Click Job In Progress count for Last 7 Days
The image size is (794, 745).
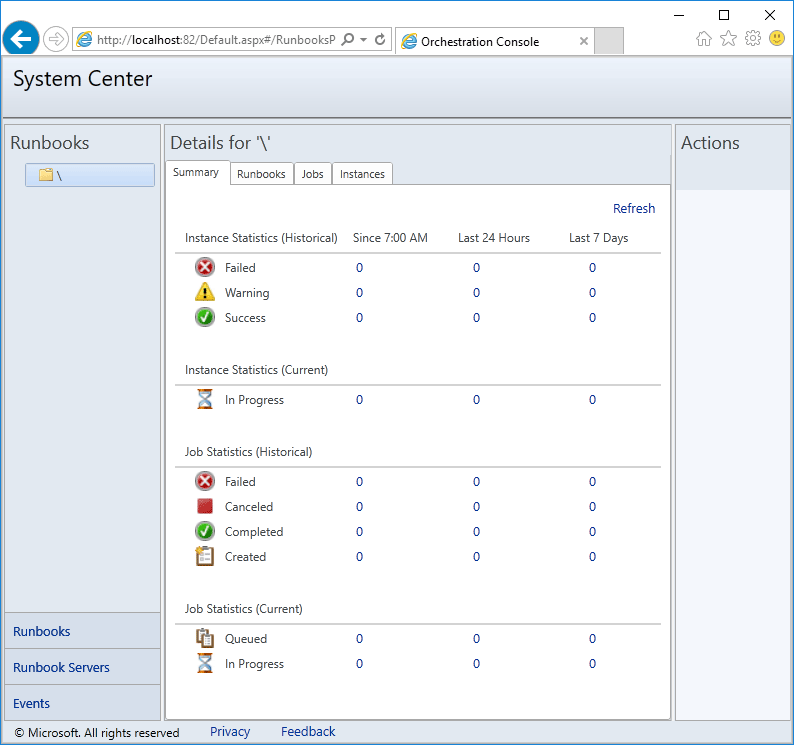point(592,663)
